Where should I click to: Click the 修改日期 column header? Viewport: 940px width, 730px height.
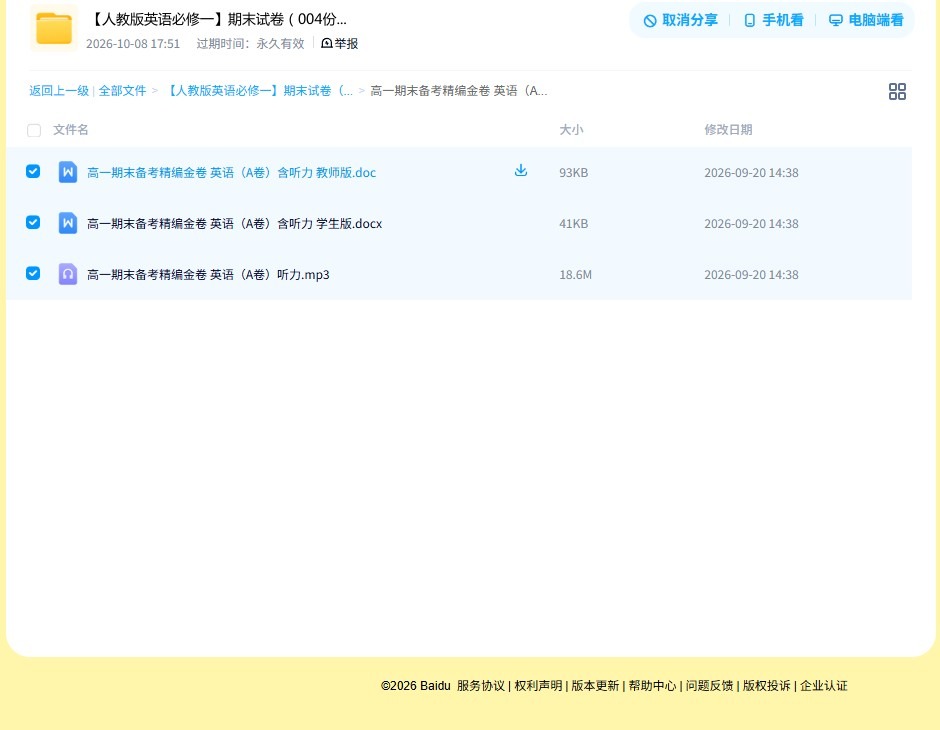(x=728, y=129)
